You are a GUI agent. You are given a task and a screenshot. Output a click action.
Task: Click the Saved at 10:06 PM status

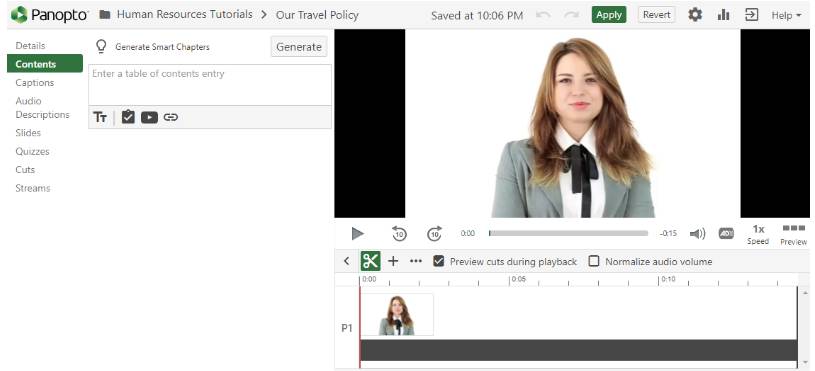(x=477, y=16)
